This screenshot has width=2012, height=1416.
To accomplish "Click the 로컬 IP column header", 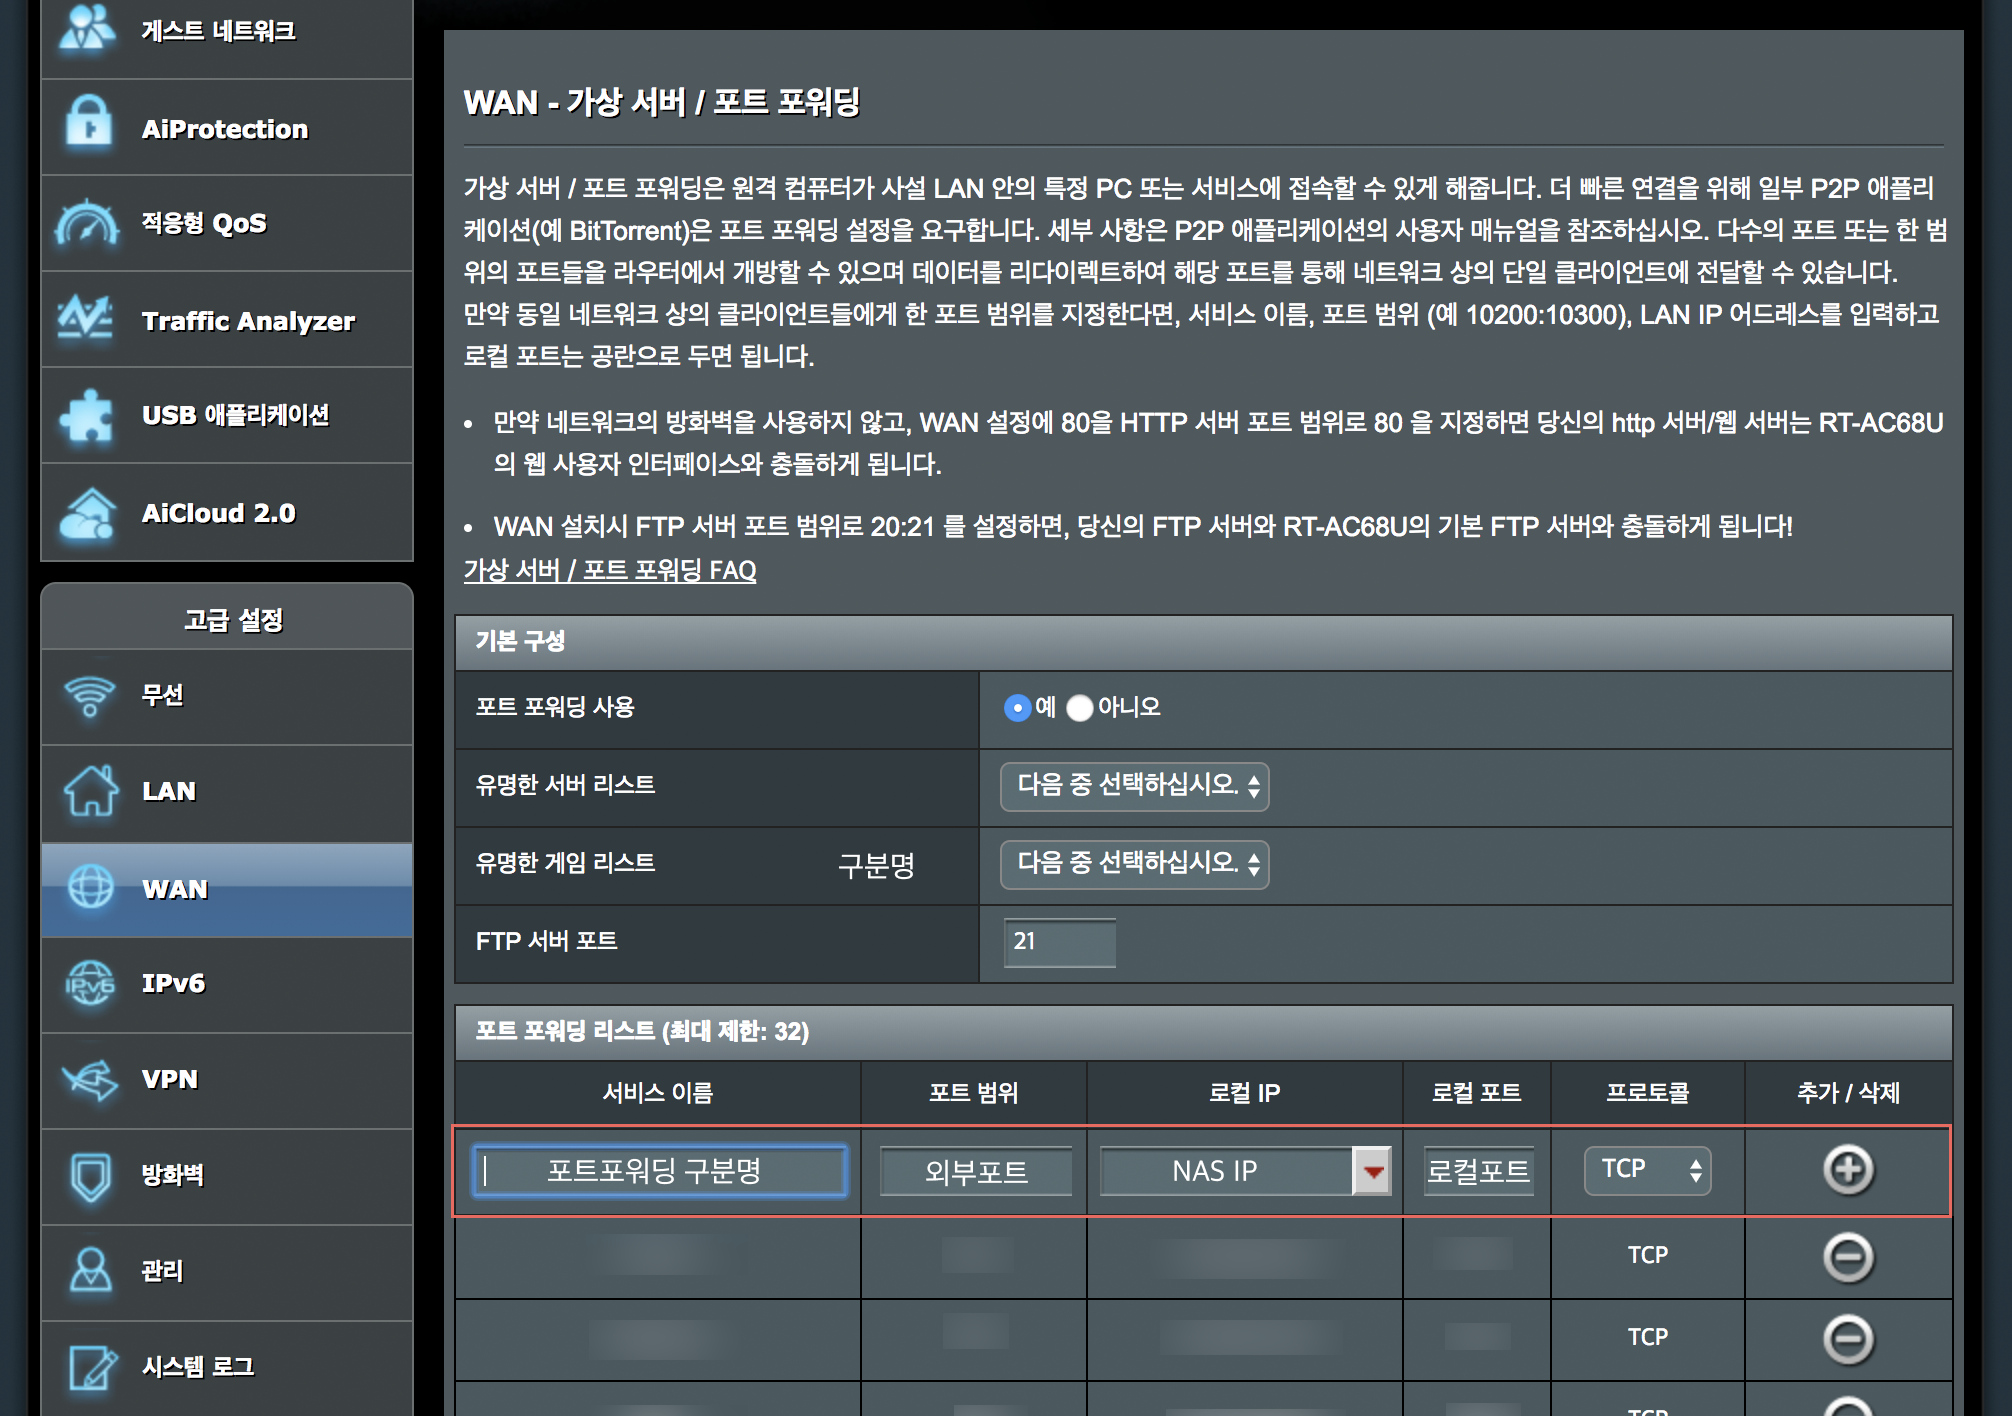I will click(x=1245, y=1093).
